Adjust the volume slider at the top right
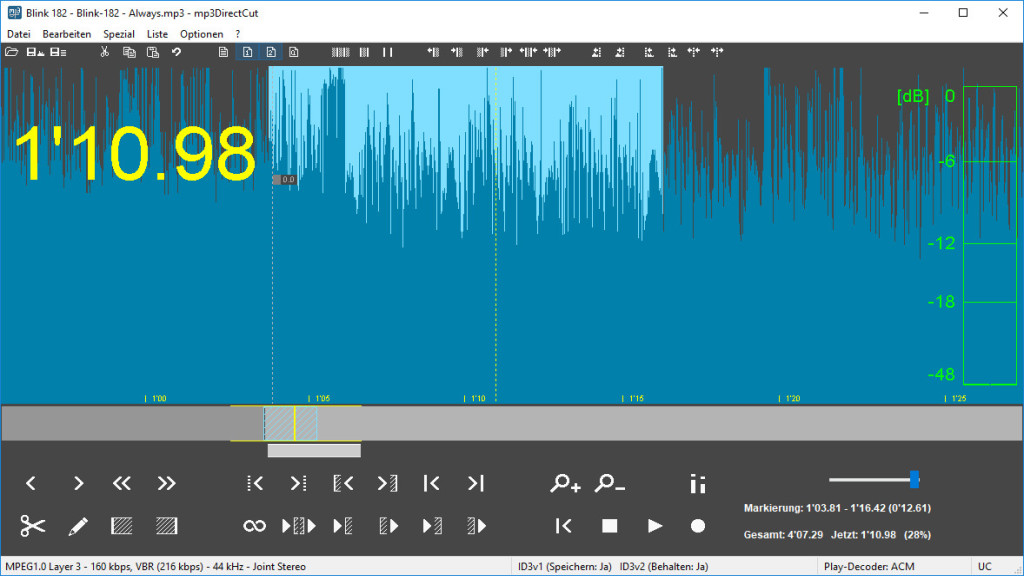1024x576 pixels. pos(915,479)
